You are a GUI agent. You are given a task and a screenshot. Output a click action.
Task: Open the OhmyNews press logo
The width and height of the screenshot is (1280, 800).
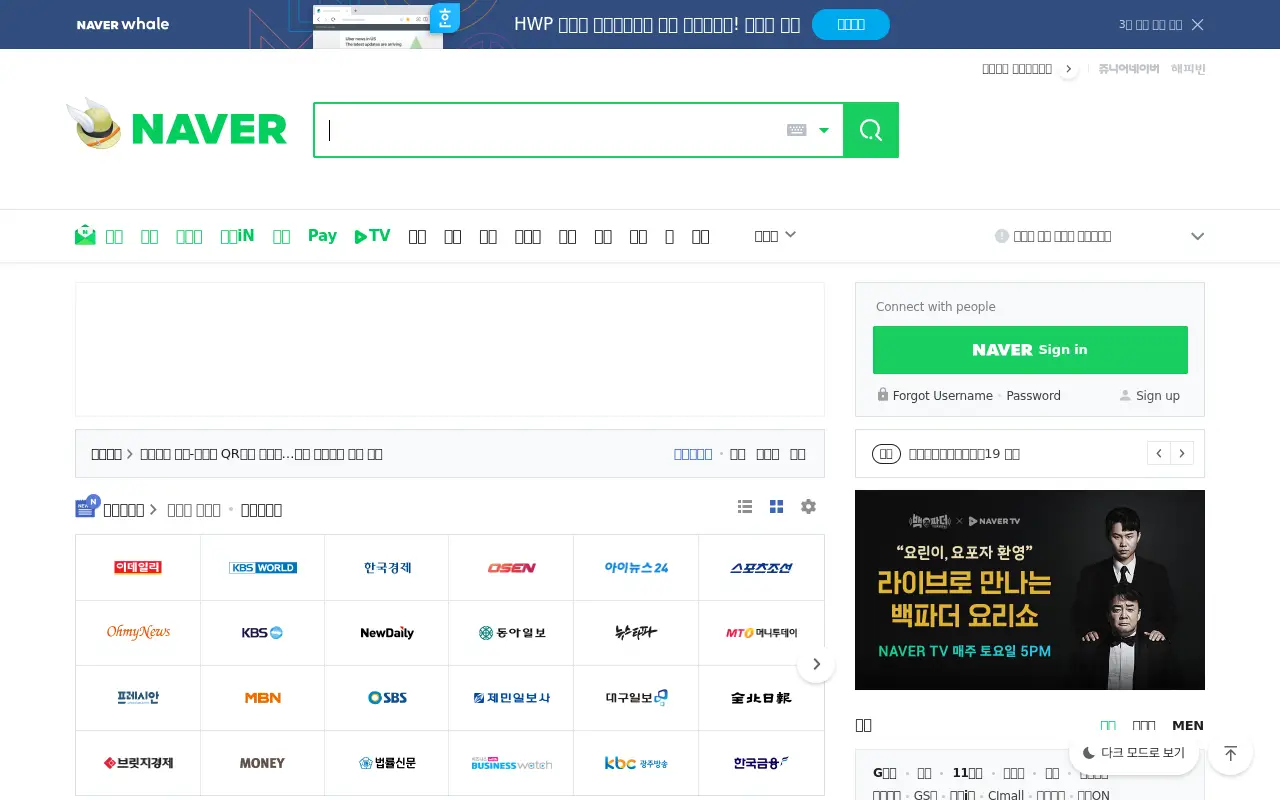pyautogui.click(x=138, y=632)
